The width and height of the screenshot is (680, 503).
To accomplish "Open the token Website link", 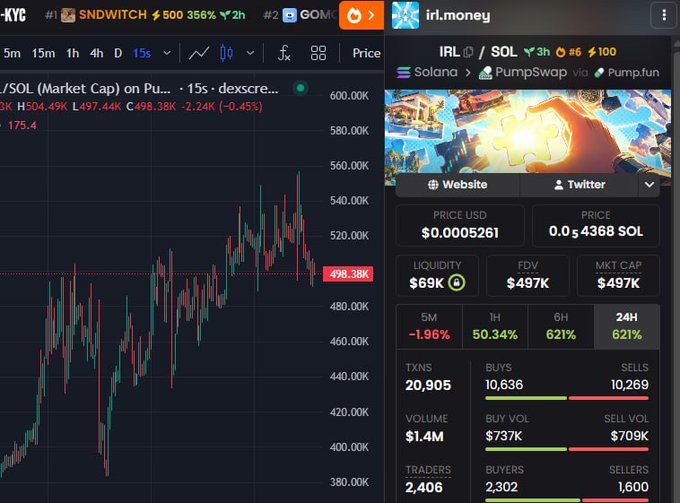I will tap(458, 185).
